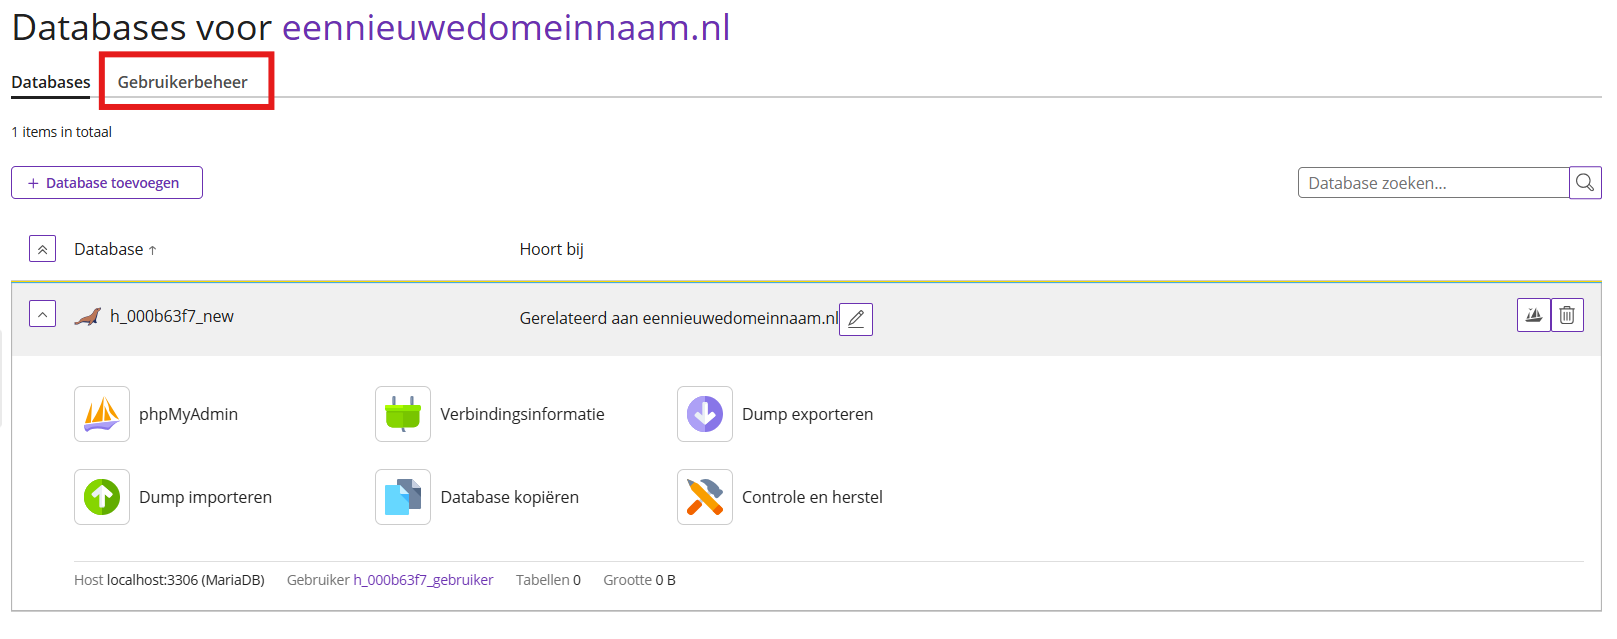Click the phpMyAdmin shortcut button in database row
This screenshot has width=1617, height=639.
pos(1533,315)
